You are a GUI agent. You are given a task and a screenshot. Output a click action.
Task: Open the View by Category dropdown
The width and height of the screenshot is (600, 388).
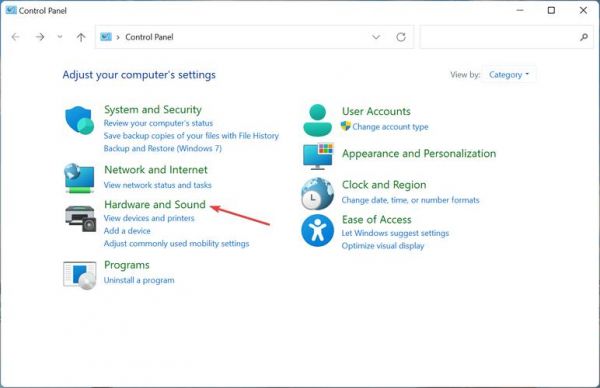[x=509, y=75]
